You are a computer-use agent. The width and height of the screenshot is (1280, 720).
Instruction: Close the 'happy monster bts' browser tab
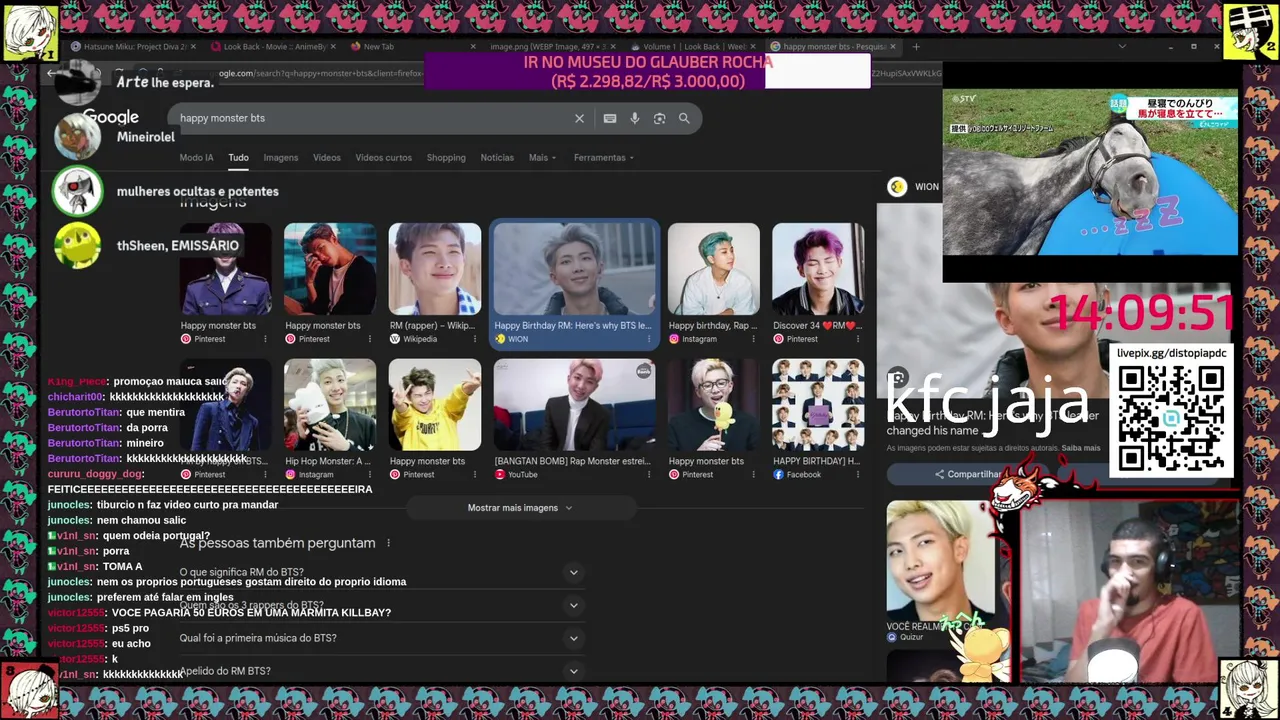point(892,46)
